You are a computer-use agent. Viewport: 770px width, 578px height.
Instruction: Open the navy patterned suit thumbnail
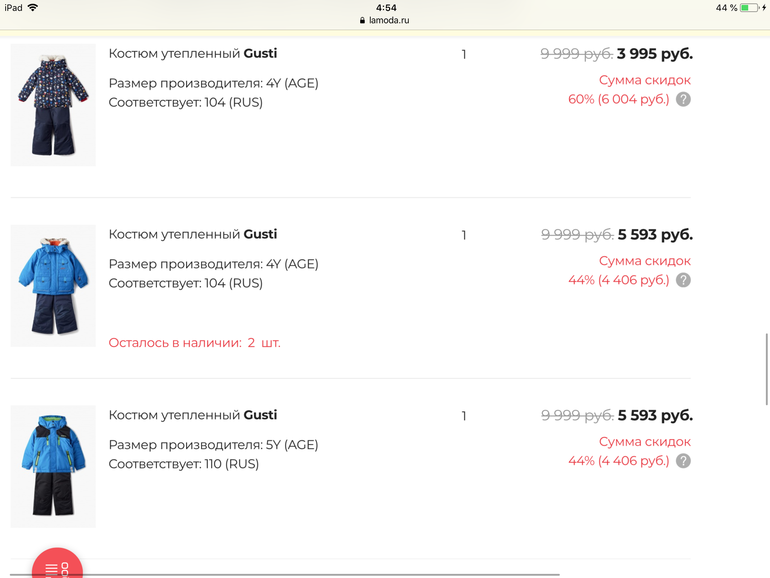(x=53, y=105)
